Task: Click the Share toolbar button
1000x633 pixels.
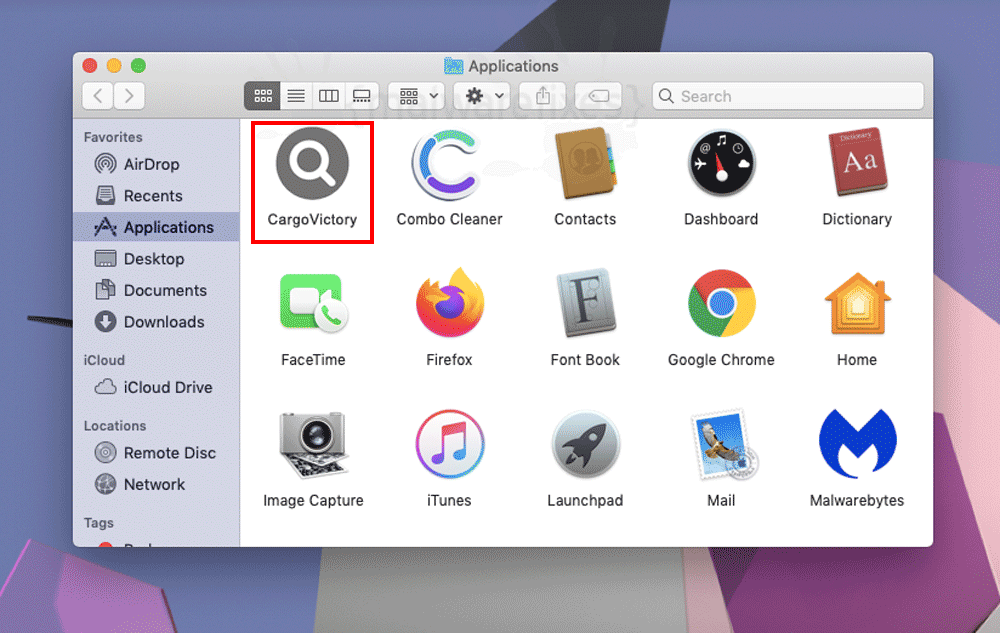Action: coord(543,96)
